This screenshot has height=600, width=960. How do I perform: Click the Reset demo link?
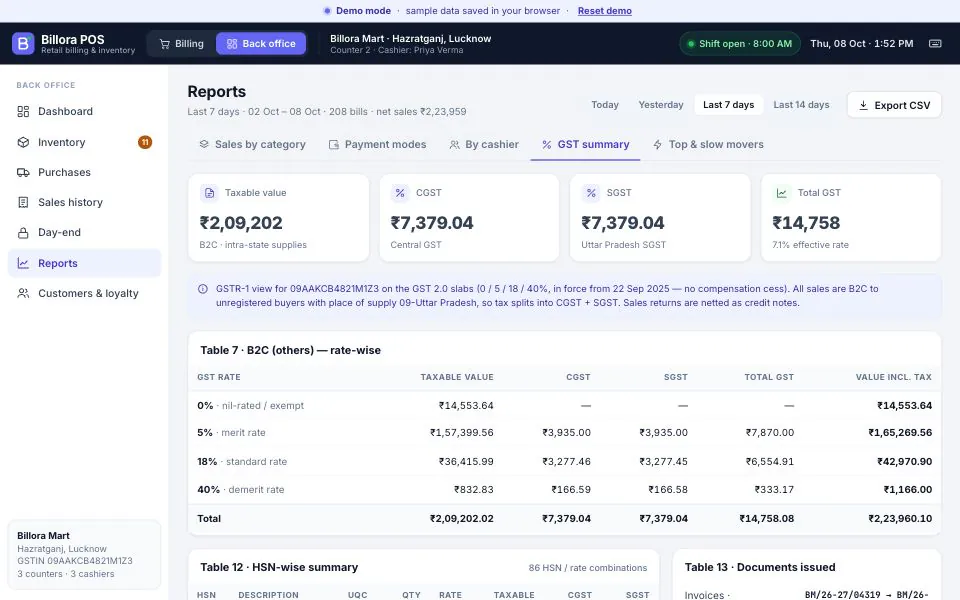click(604, 11)
